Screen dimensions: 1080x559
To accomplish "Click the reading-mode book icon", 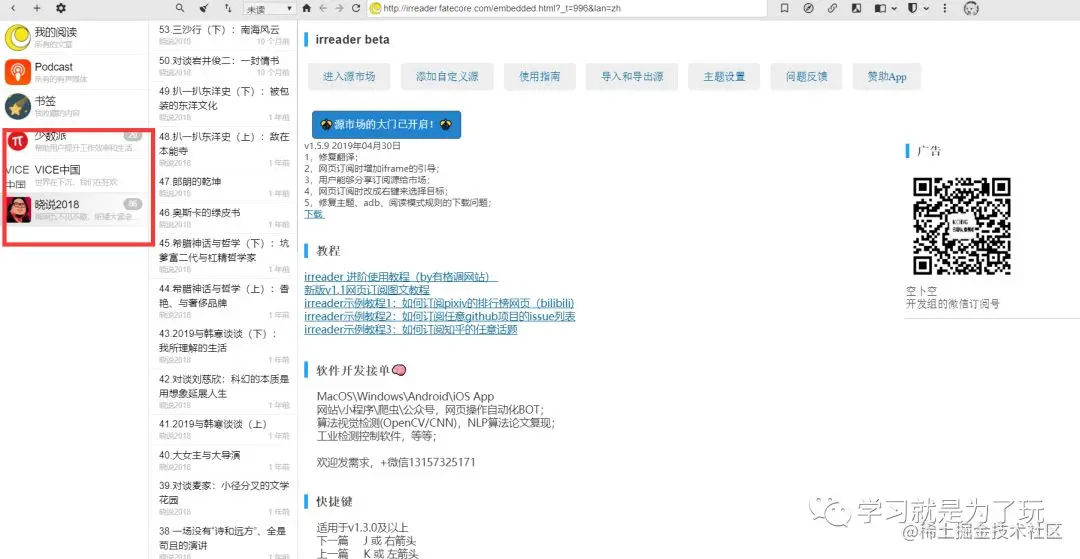I will (x=880, y=8).
